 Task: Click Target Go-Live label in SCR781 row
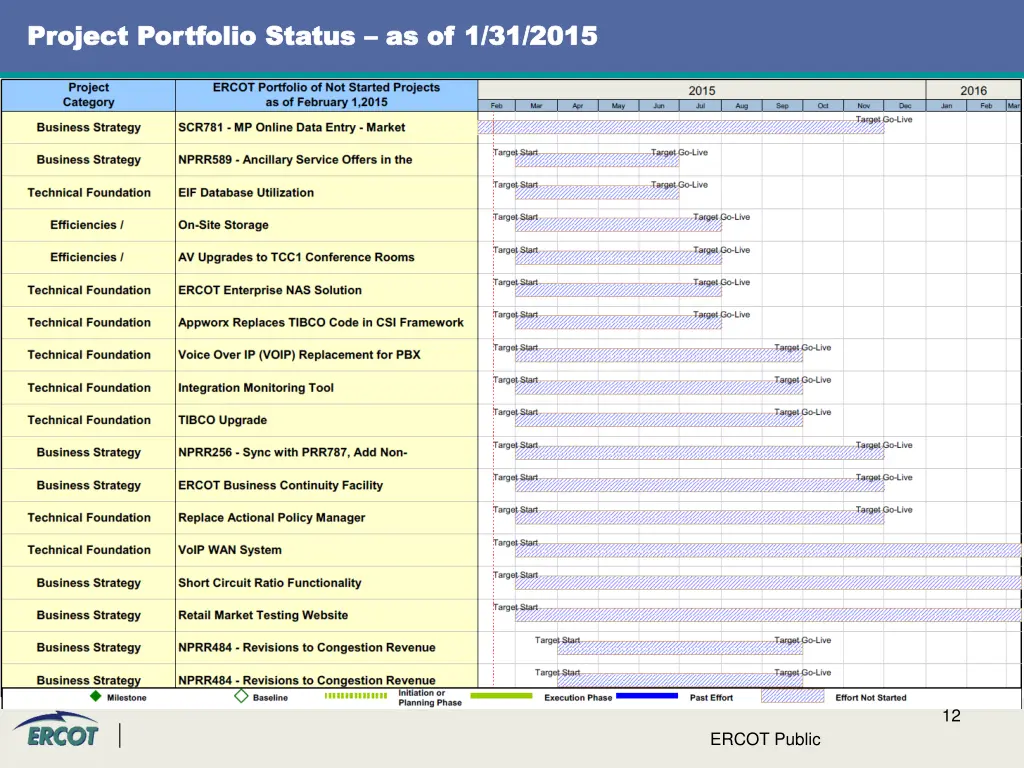(884, 120)
